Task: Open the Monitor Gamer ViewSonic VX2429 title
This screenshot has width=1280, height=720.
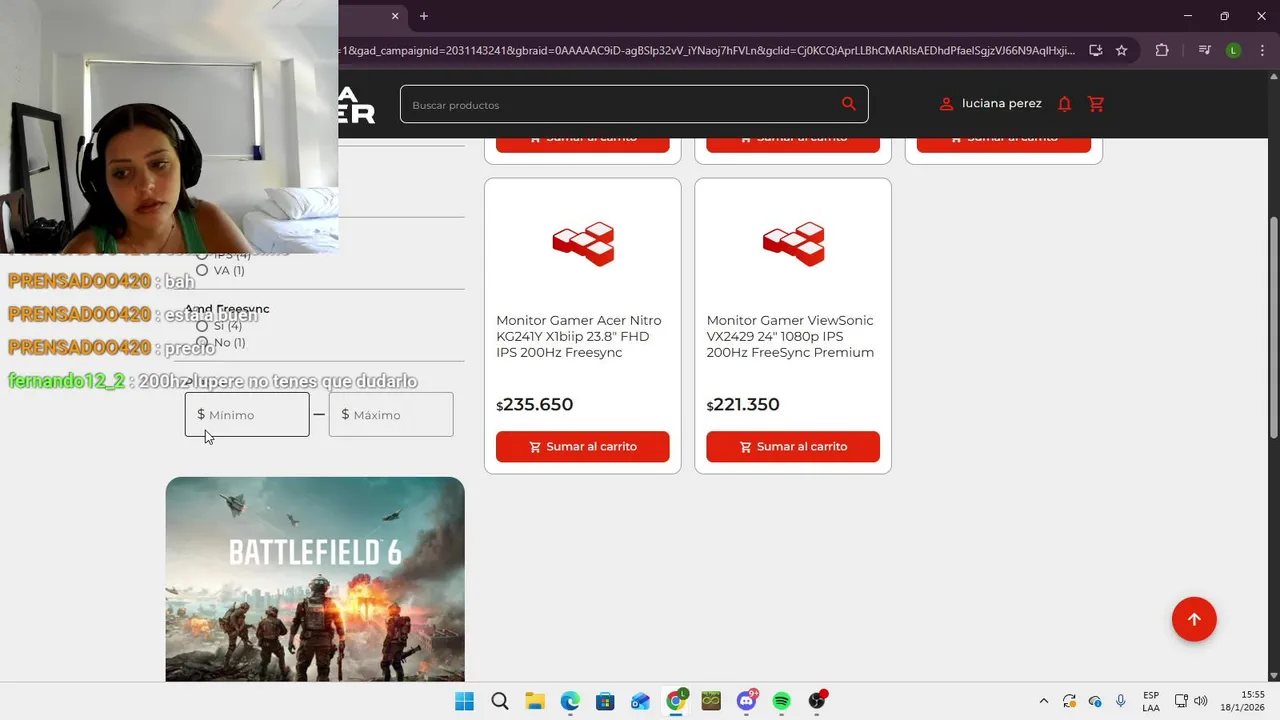Action: point(790,336)
